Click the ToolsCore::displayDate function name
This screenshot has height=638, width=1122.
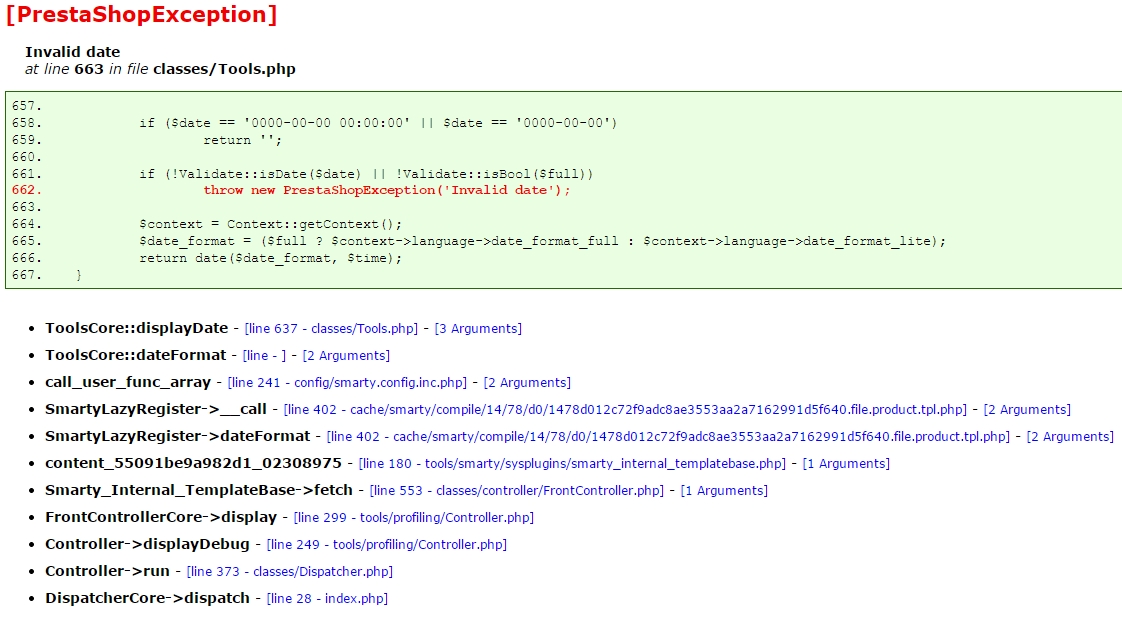tap(137, 328)
